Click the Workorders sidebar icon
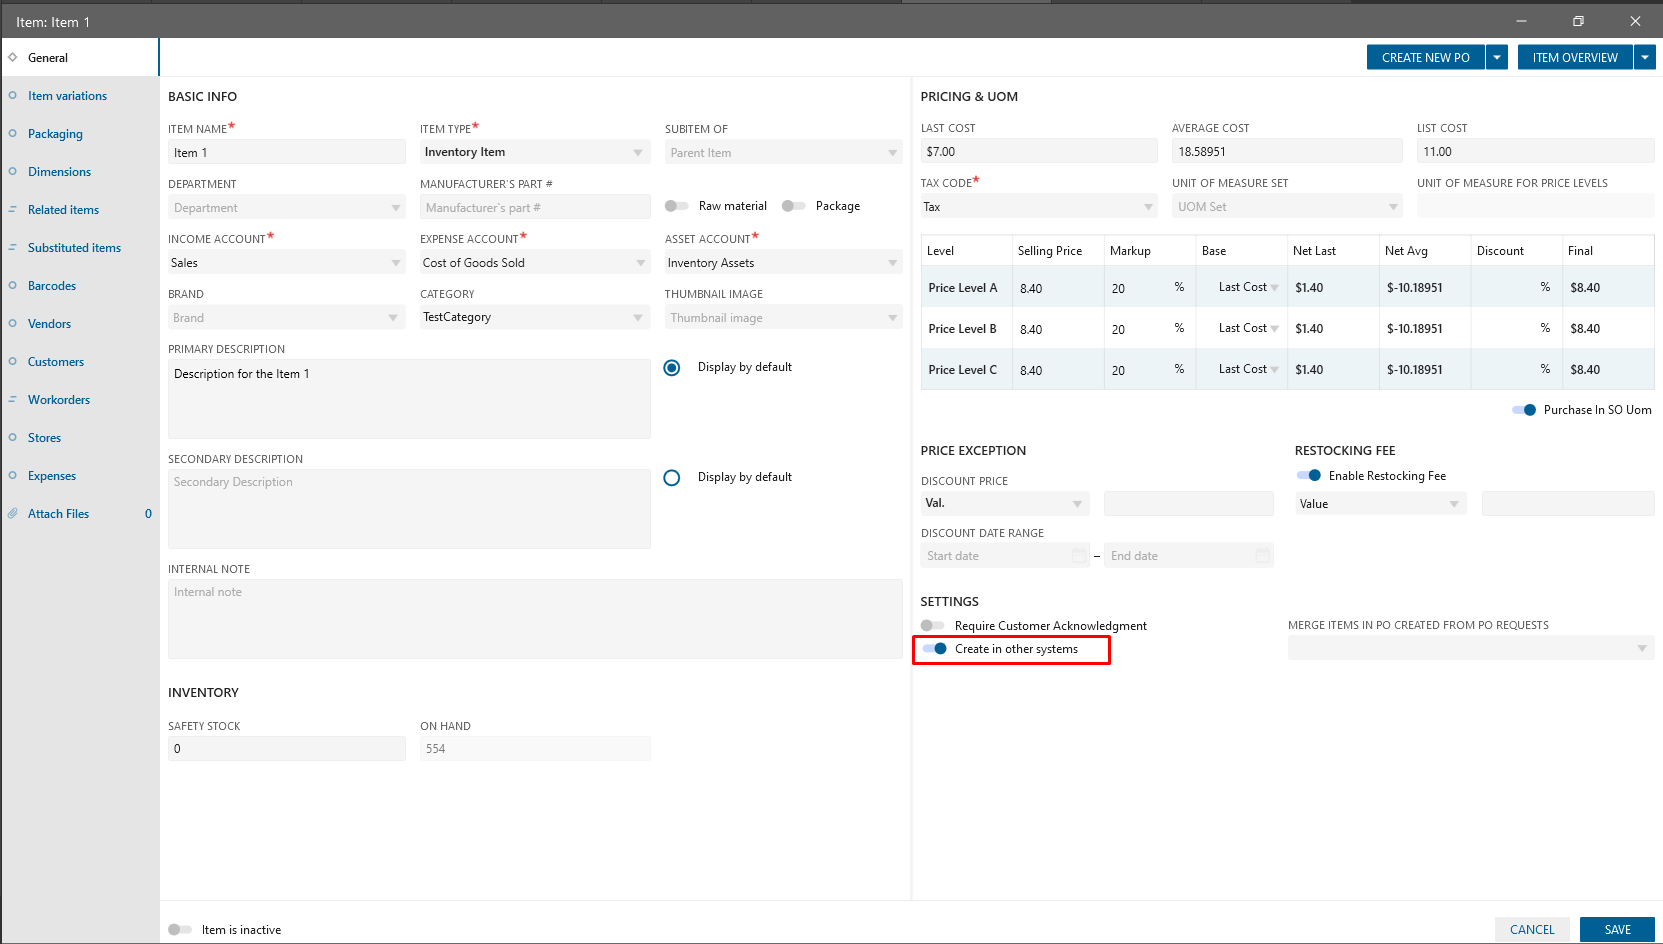The height and width of the screenshot is (944, 1663). (13, 400)
